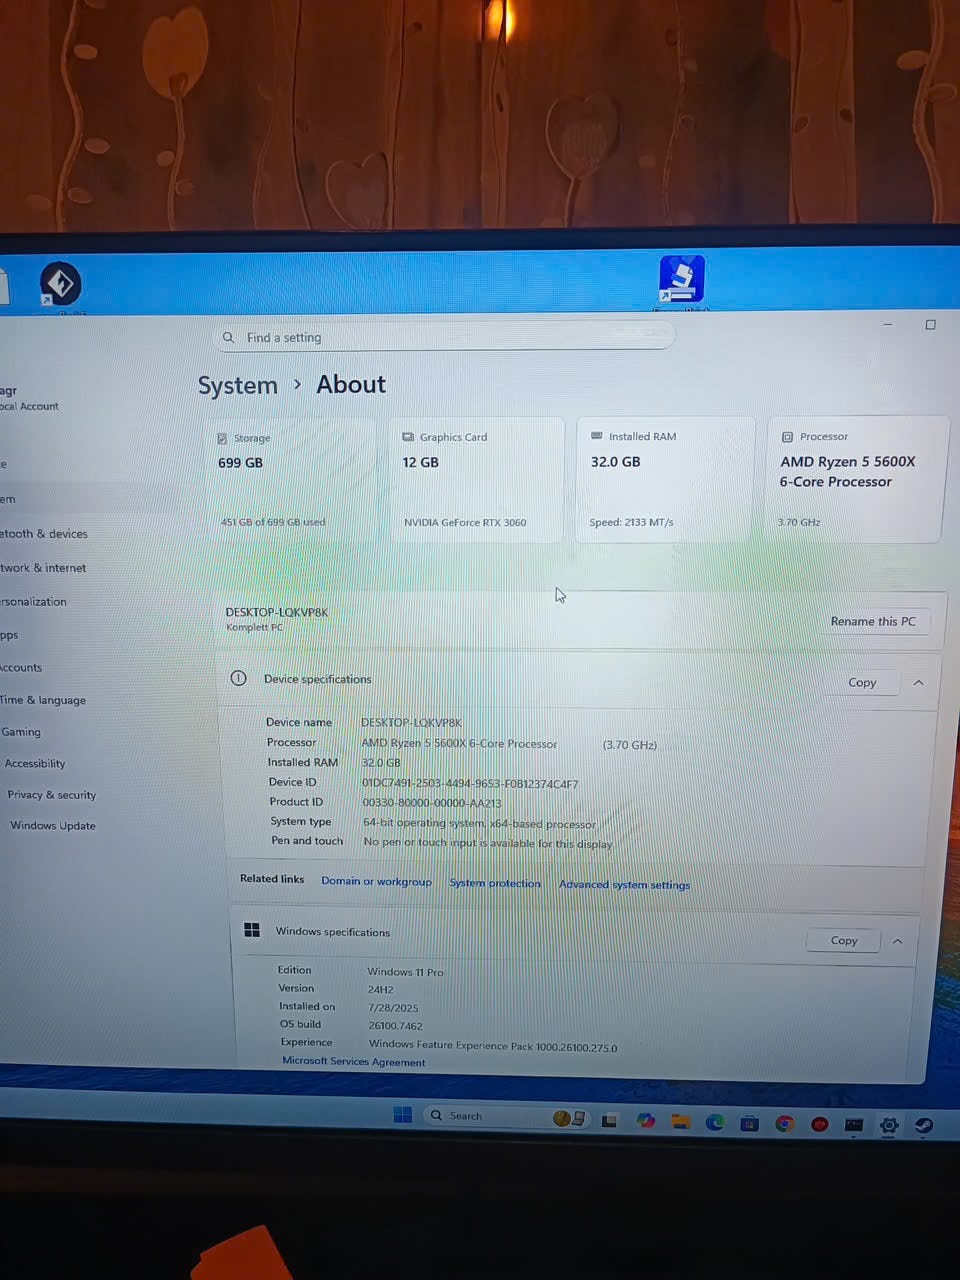Copy the Windows specifications
The width and height of the screenshot is (960, 1280).
click(844, 940)
